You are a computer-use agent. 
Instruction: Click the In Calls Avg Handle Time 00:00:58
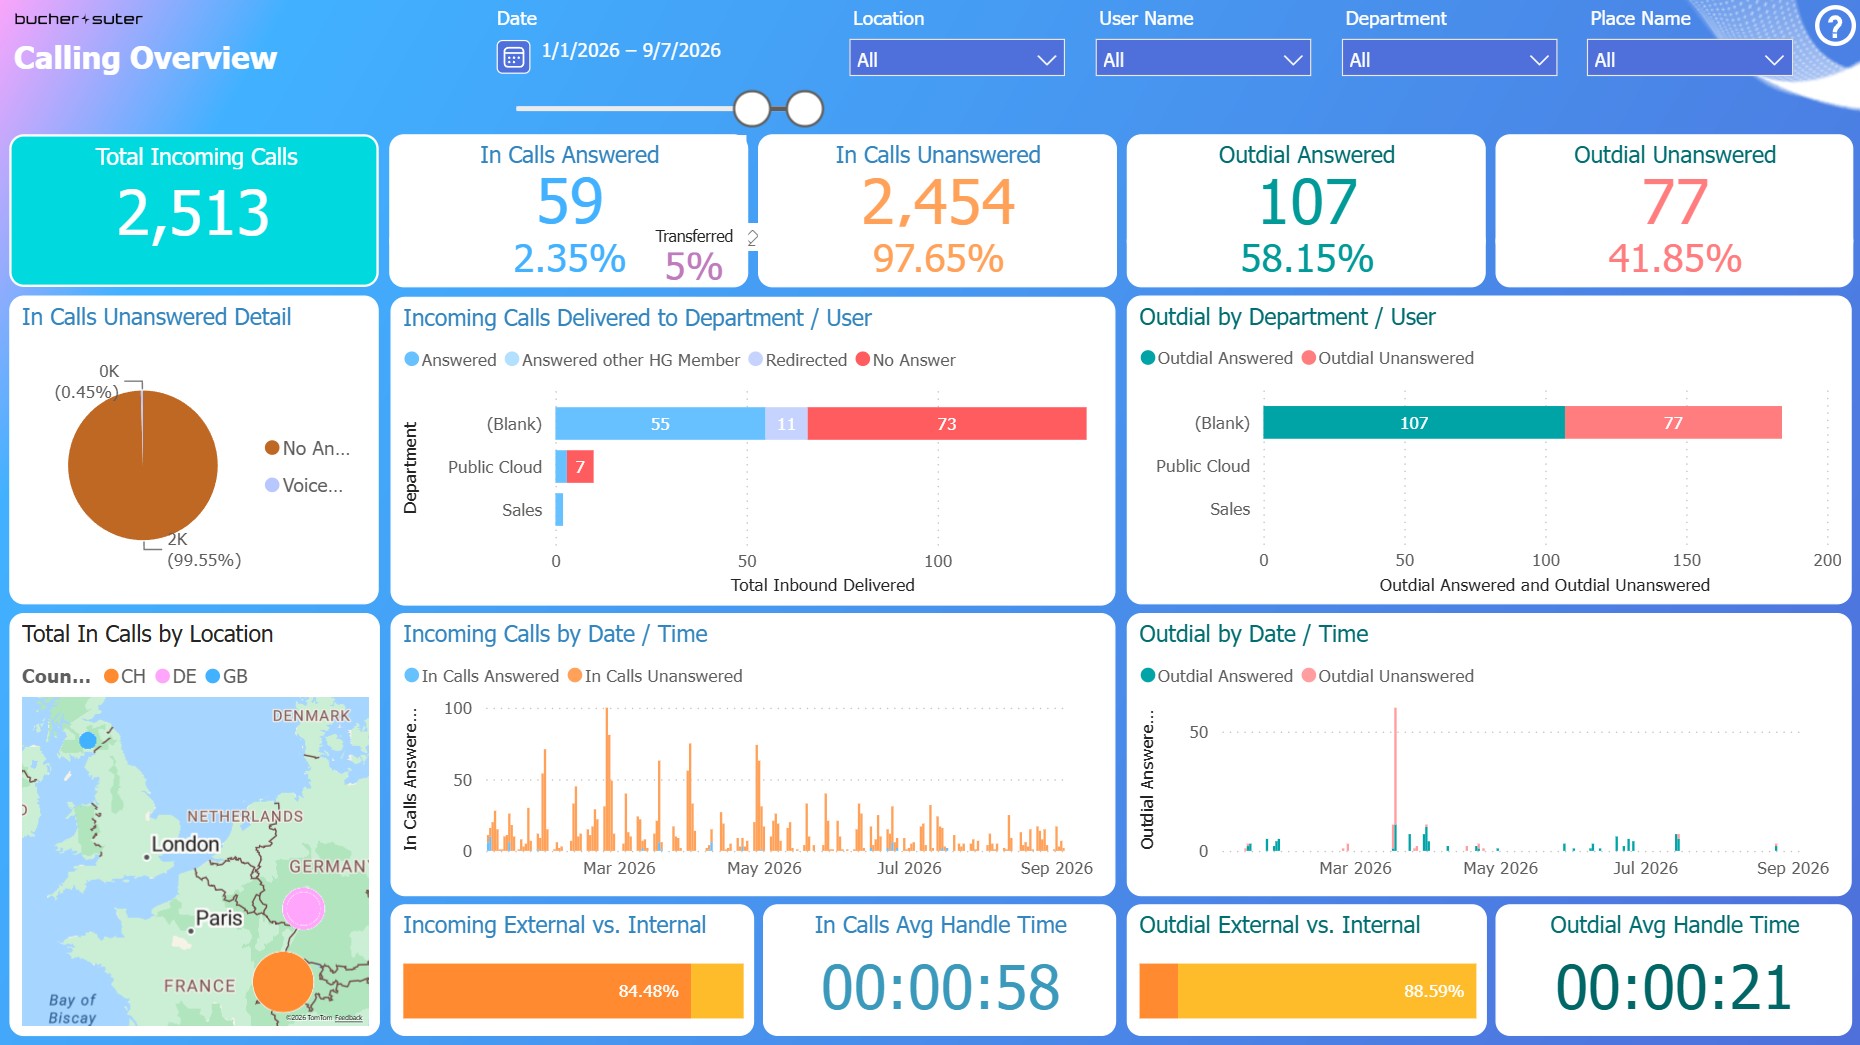940,988
